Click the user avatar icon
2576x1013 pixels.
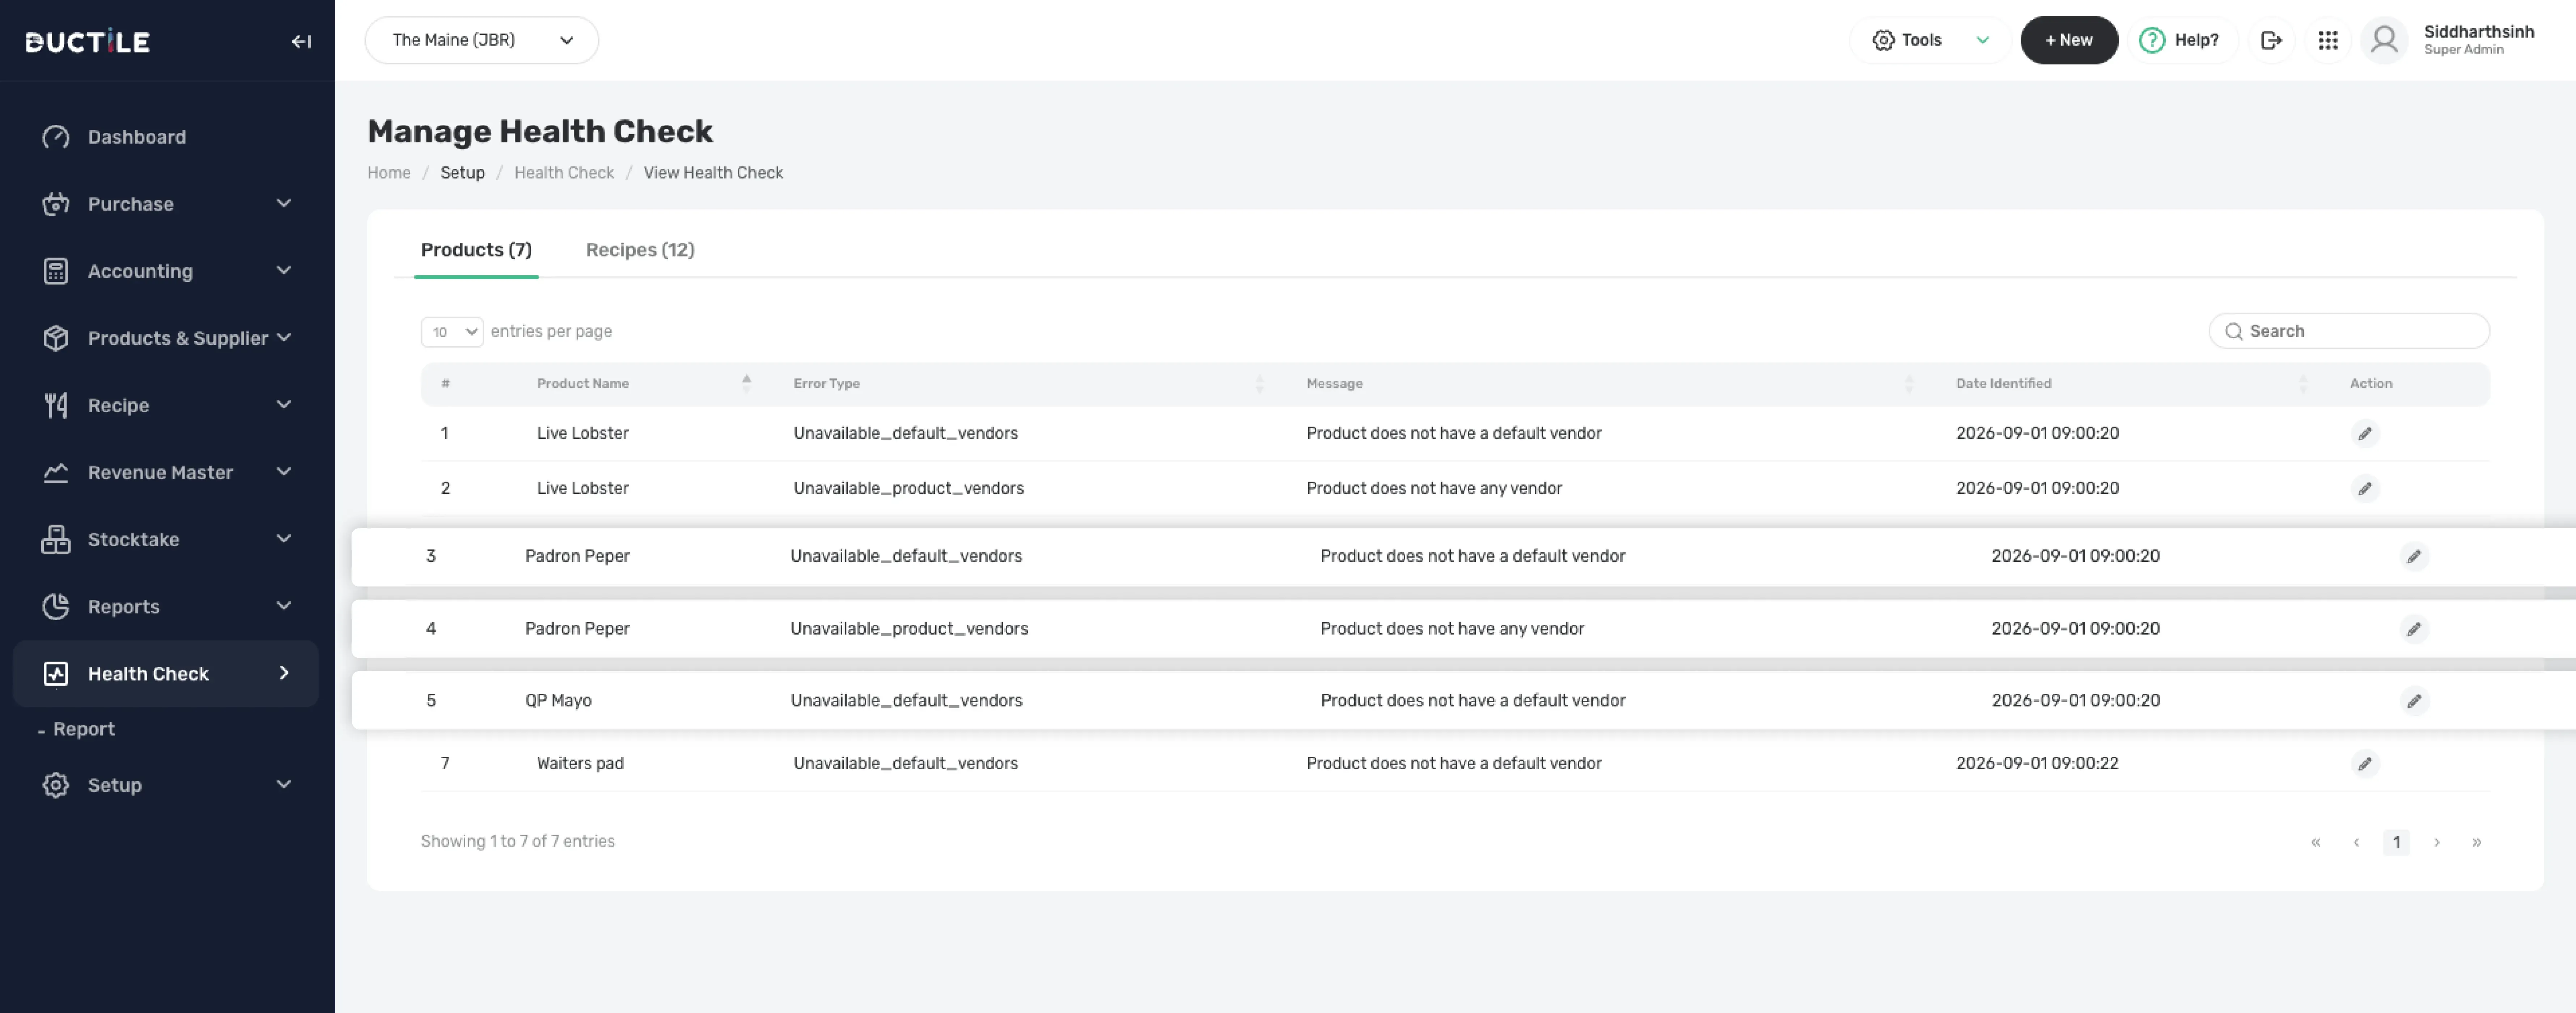pyautogui.click(x=2384, y=41)
